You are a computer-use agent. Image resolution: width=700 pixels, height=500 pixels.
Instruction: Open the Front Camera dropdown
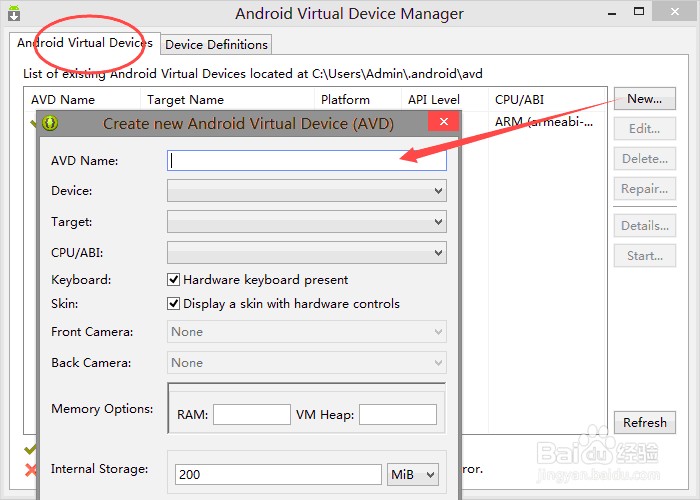pyautogui.click(x=307, y=332)
